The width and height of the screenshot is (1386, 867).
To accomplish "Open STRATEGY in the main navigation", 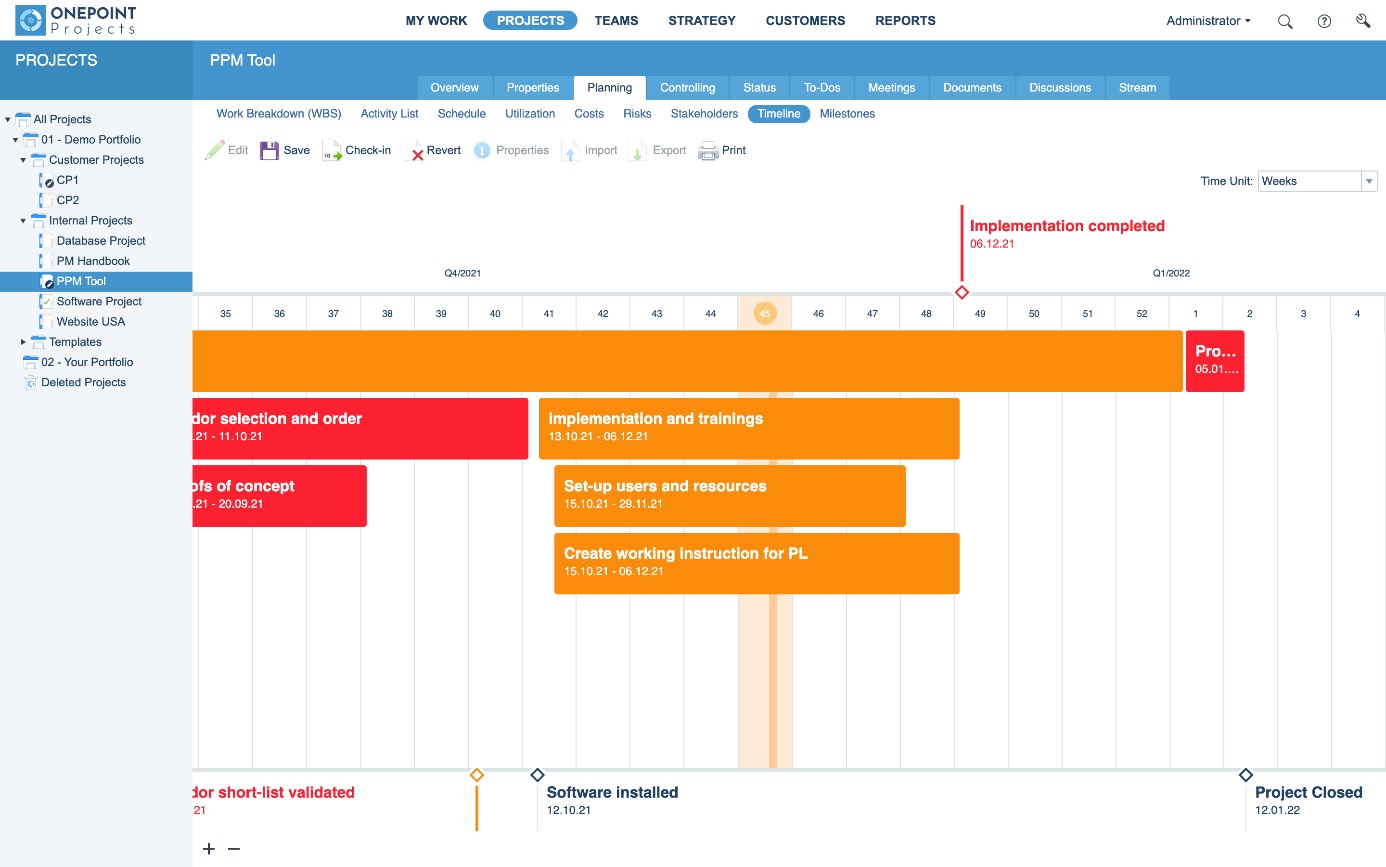I will (x=702, y=20).
